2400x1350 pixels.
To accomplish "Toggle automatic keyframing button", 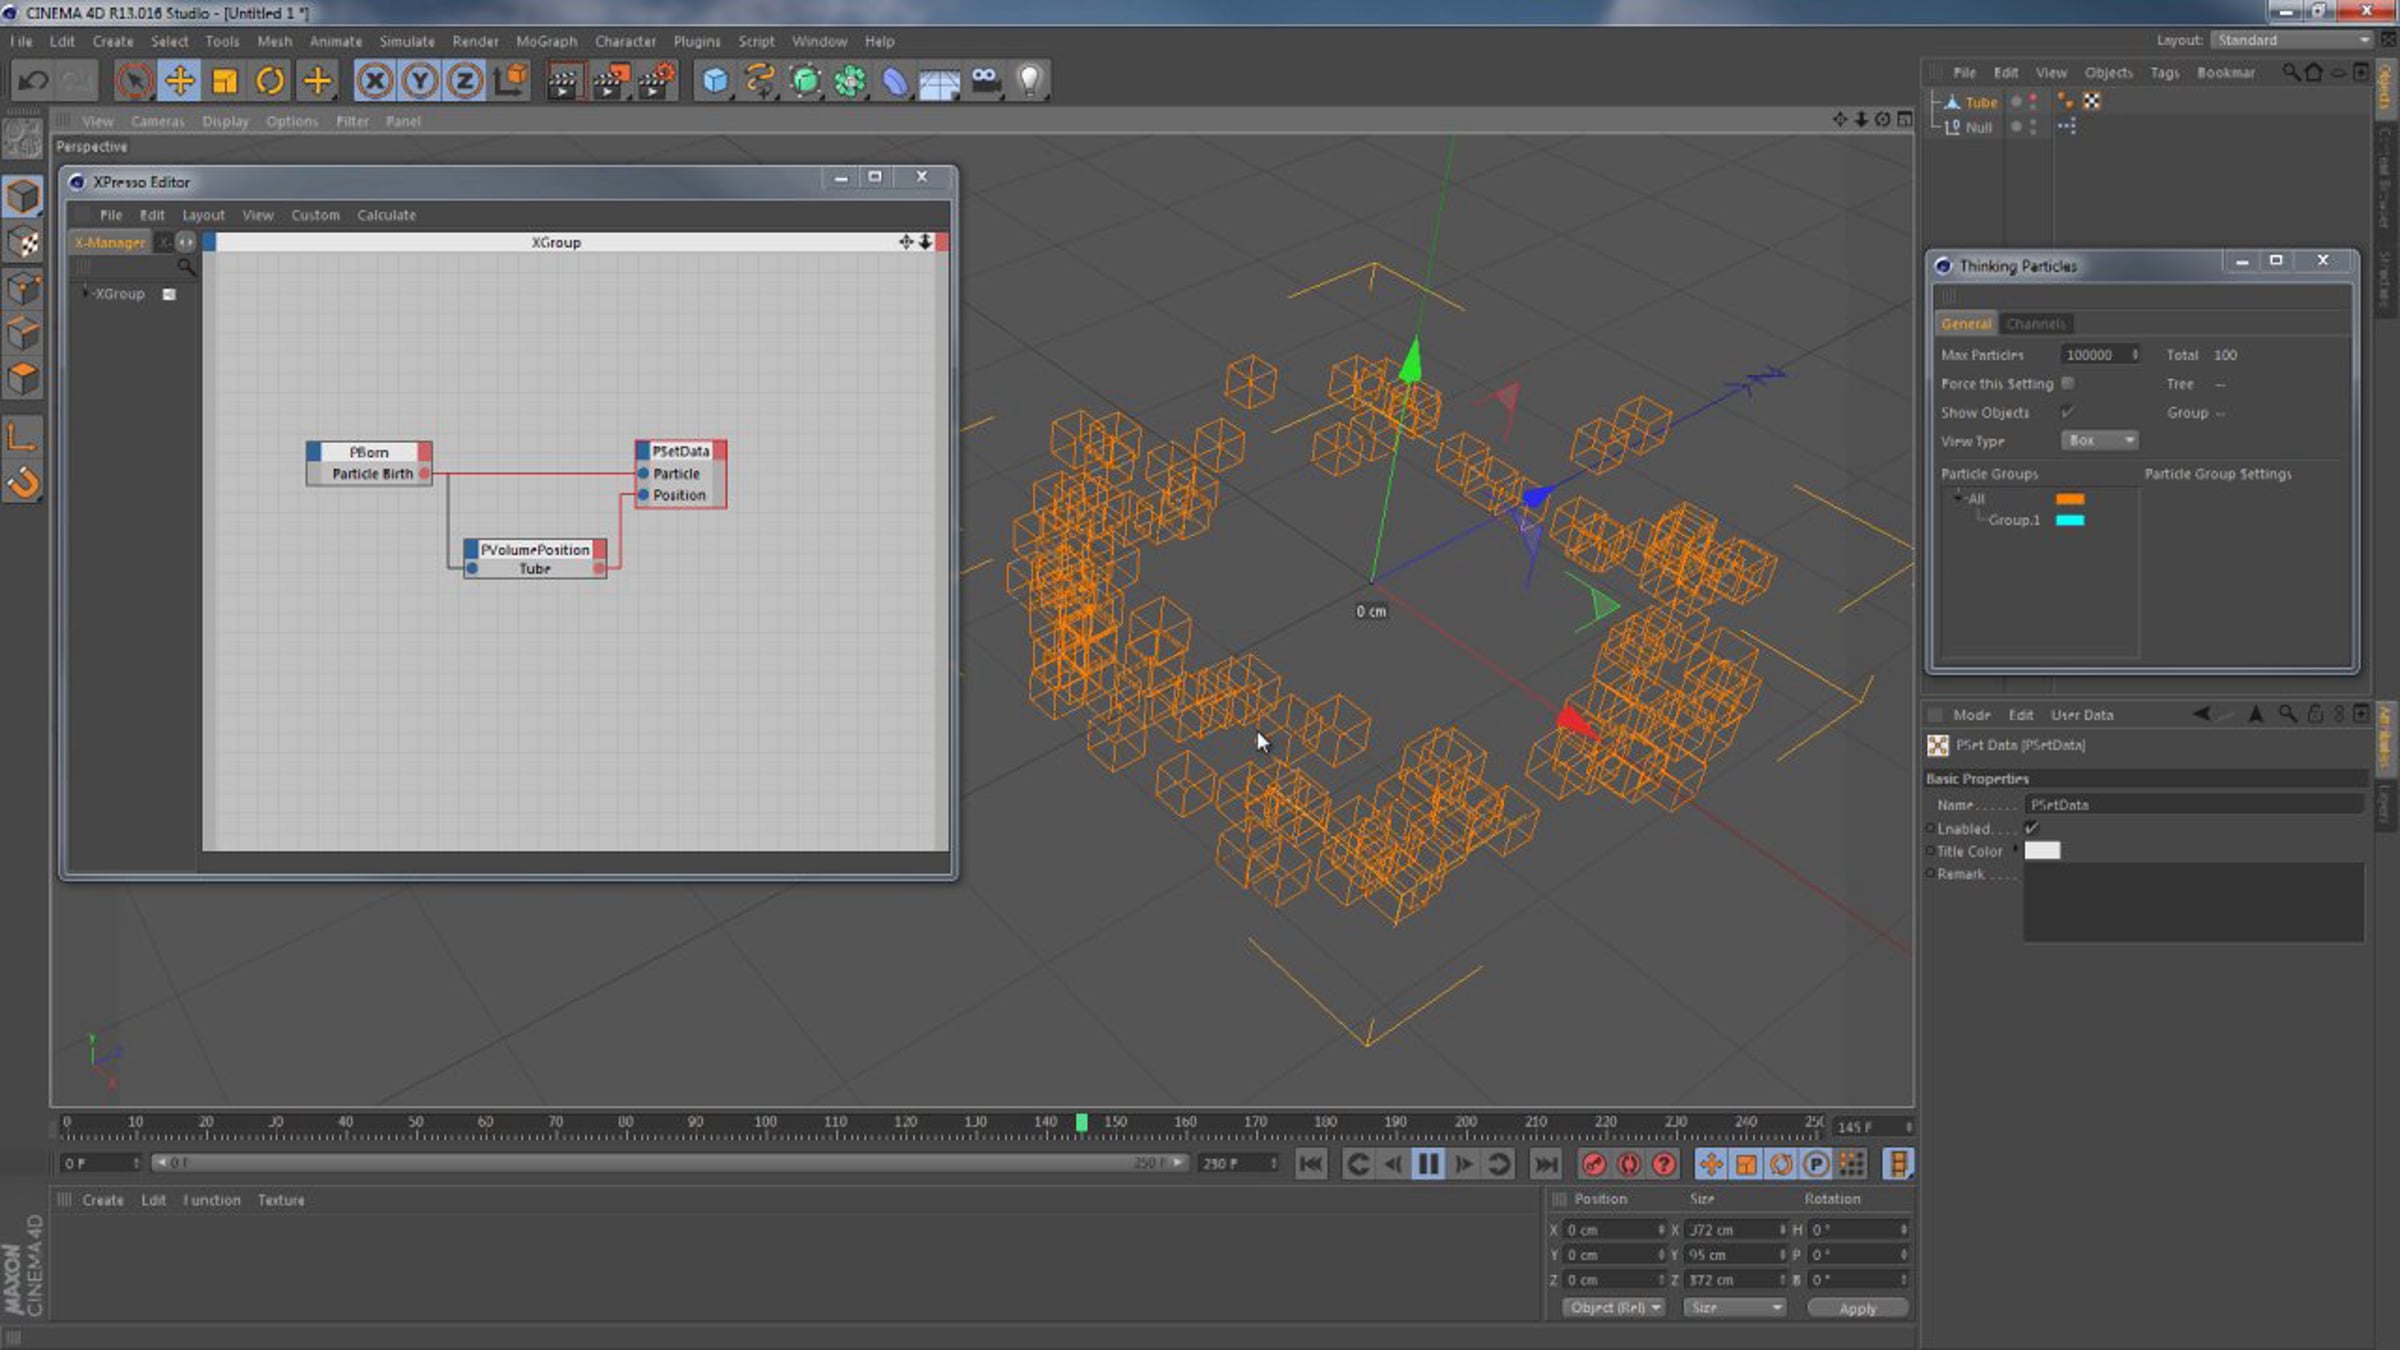I will pos(1629,1164).
